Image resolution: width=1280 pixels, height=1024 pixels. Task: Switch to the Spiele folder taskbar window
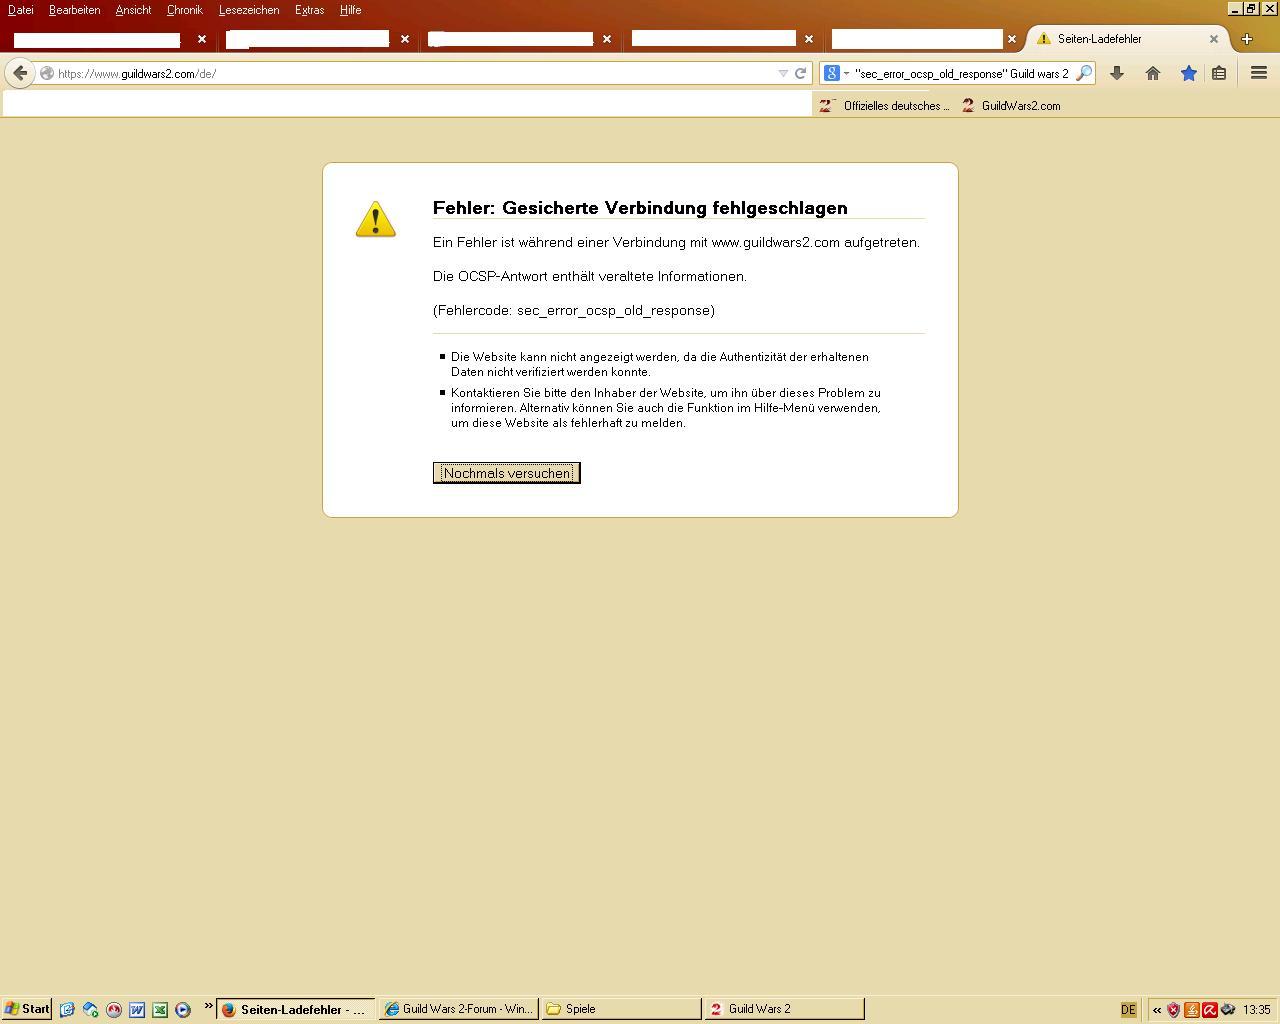point(621,1009)
